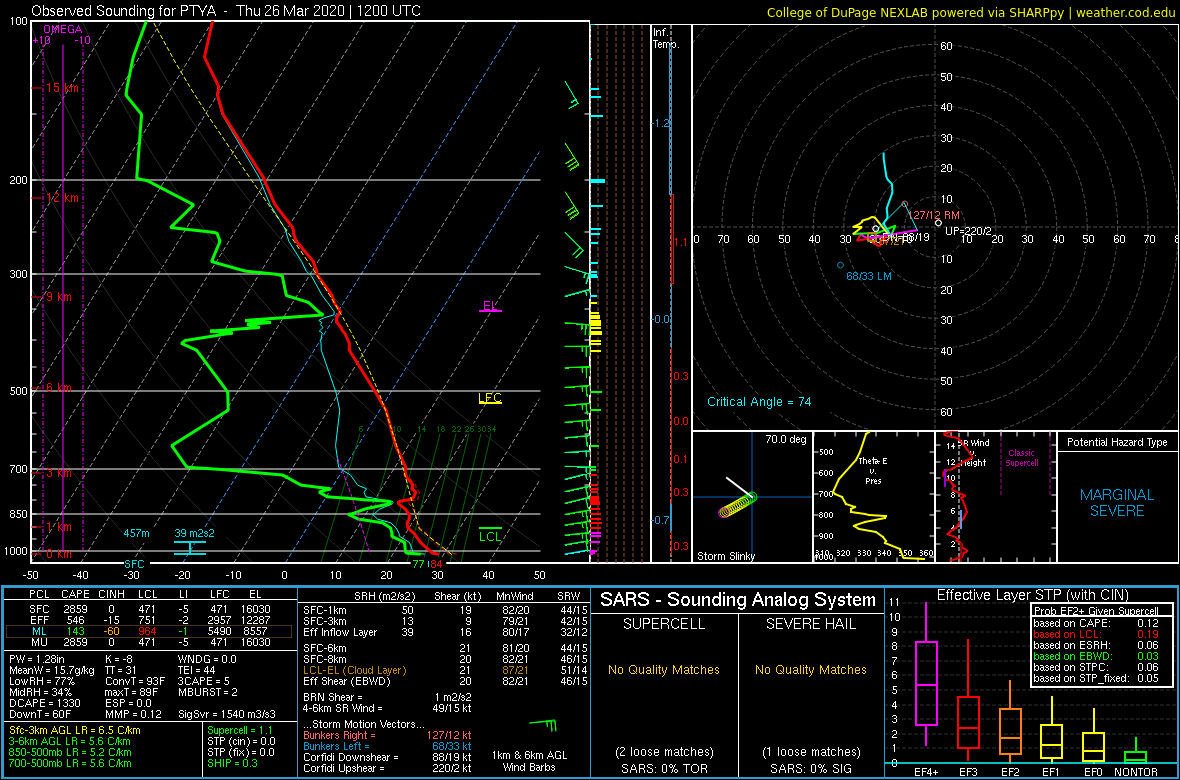Viewport: 1180px width, 780px height.
Task: Select the highlighted ML parcel row
Action: pyautogui.click(x=150, y=634)
